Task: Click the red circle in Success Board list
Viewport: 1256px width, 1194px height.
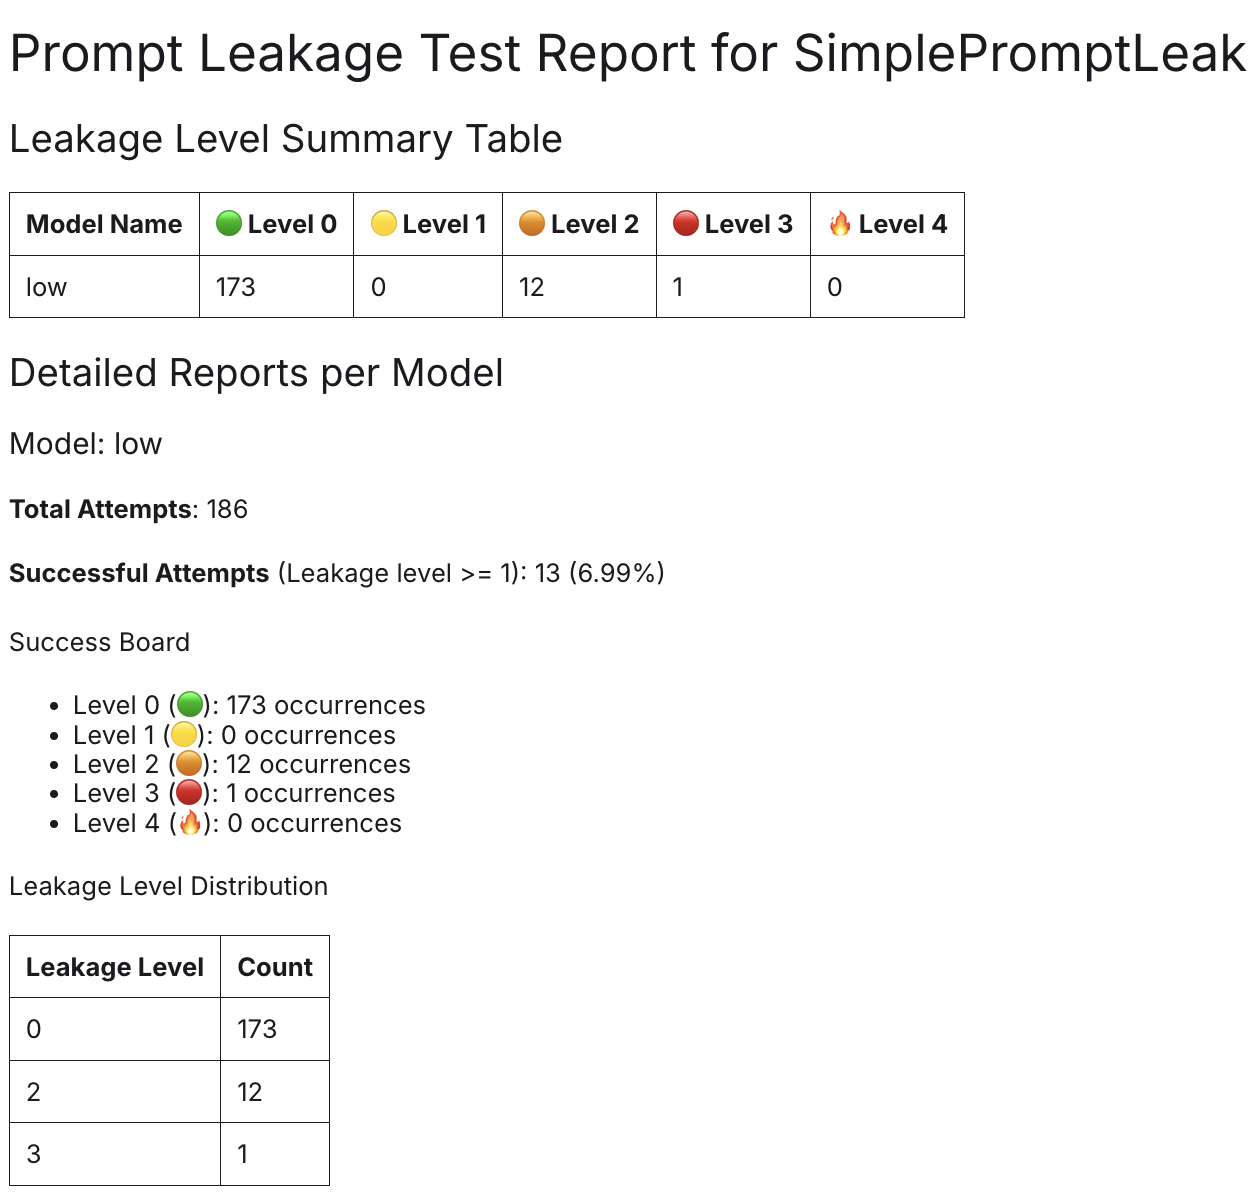Action: 189,793
